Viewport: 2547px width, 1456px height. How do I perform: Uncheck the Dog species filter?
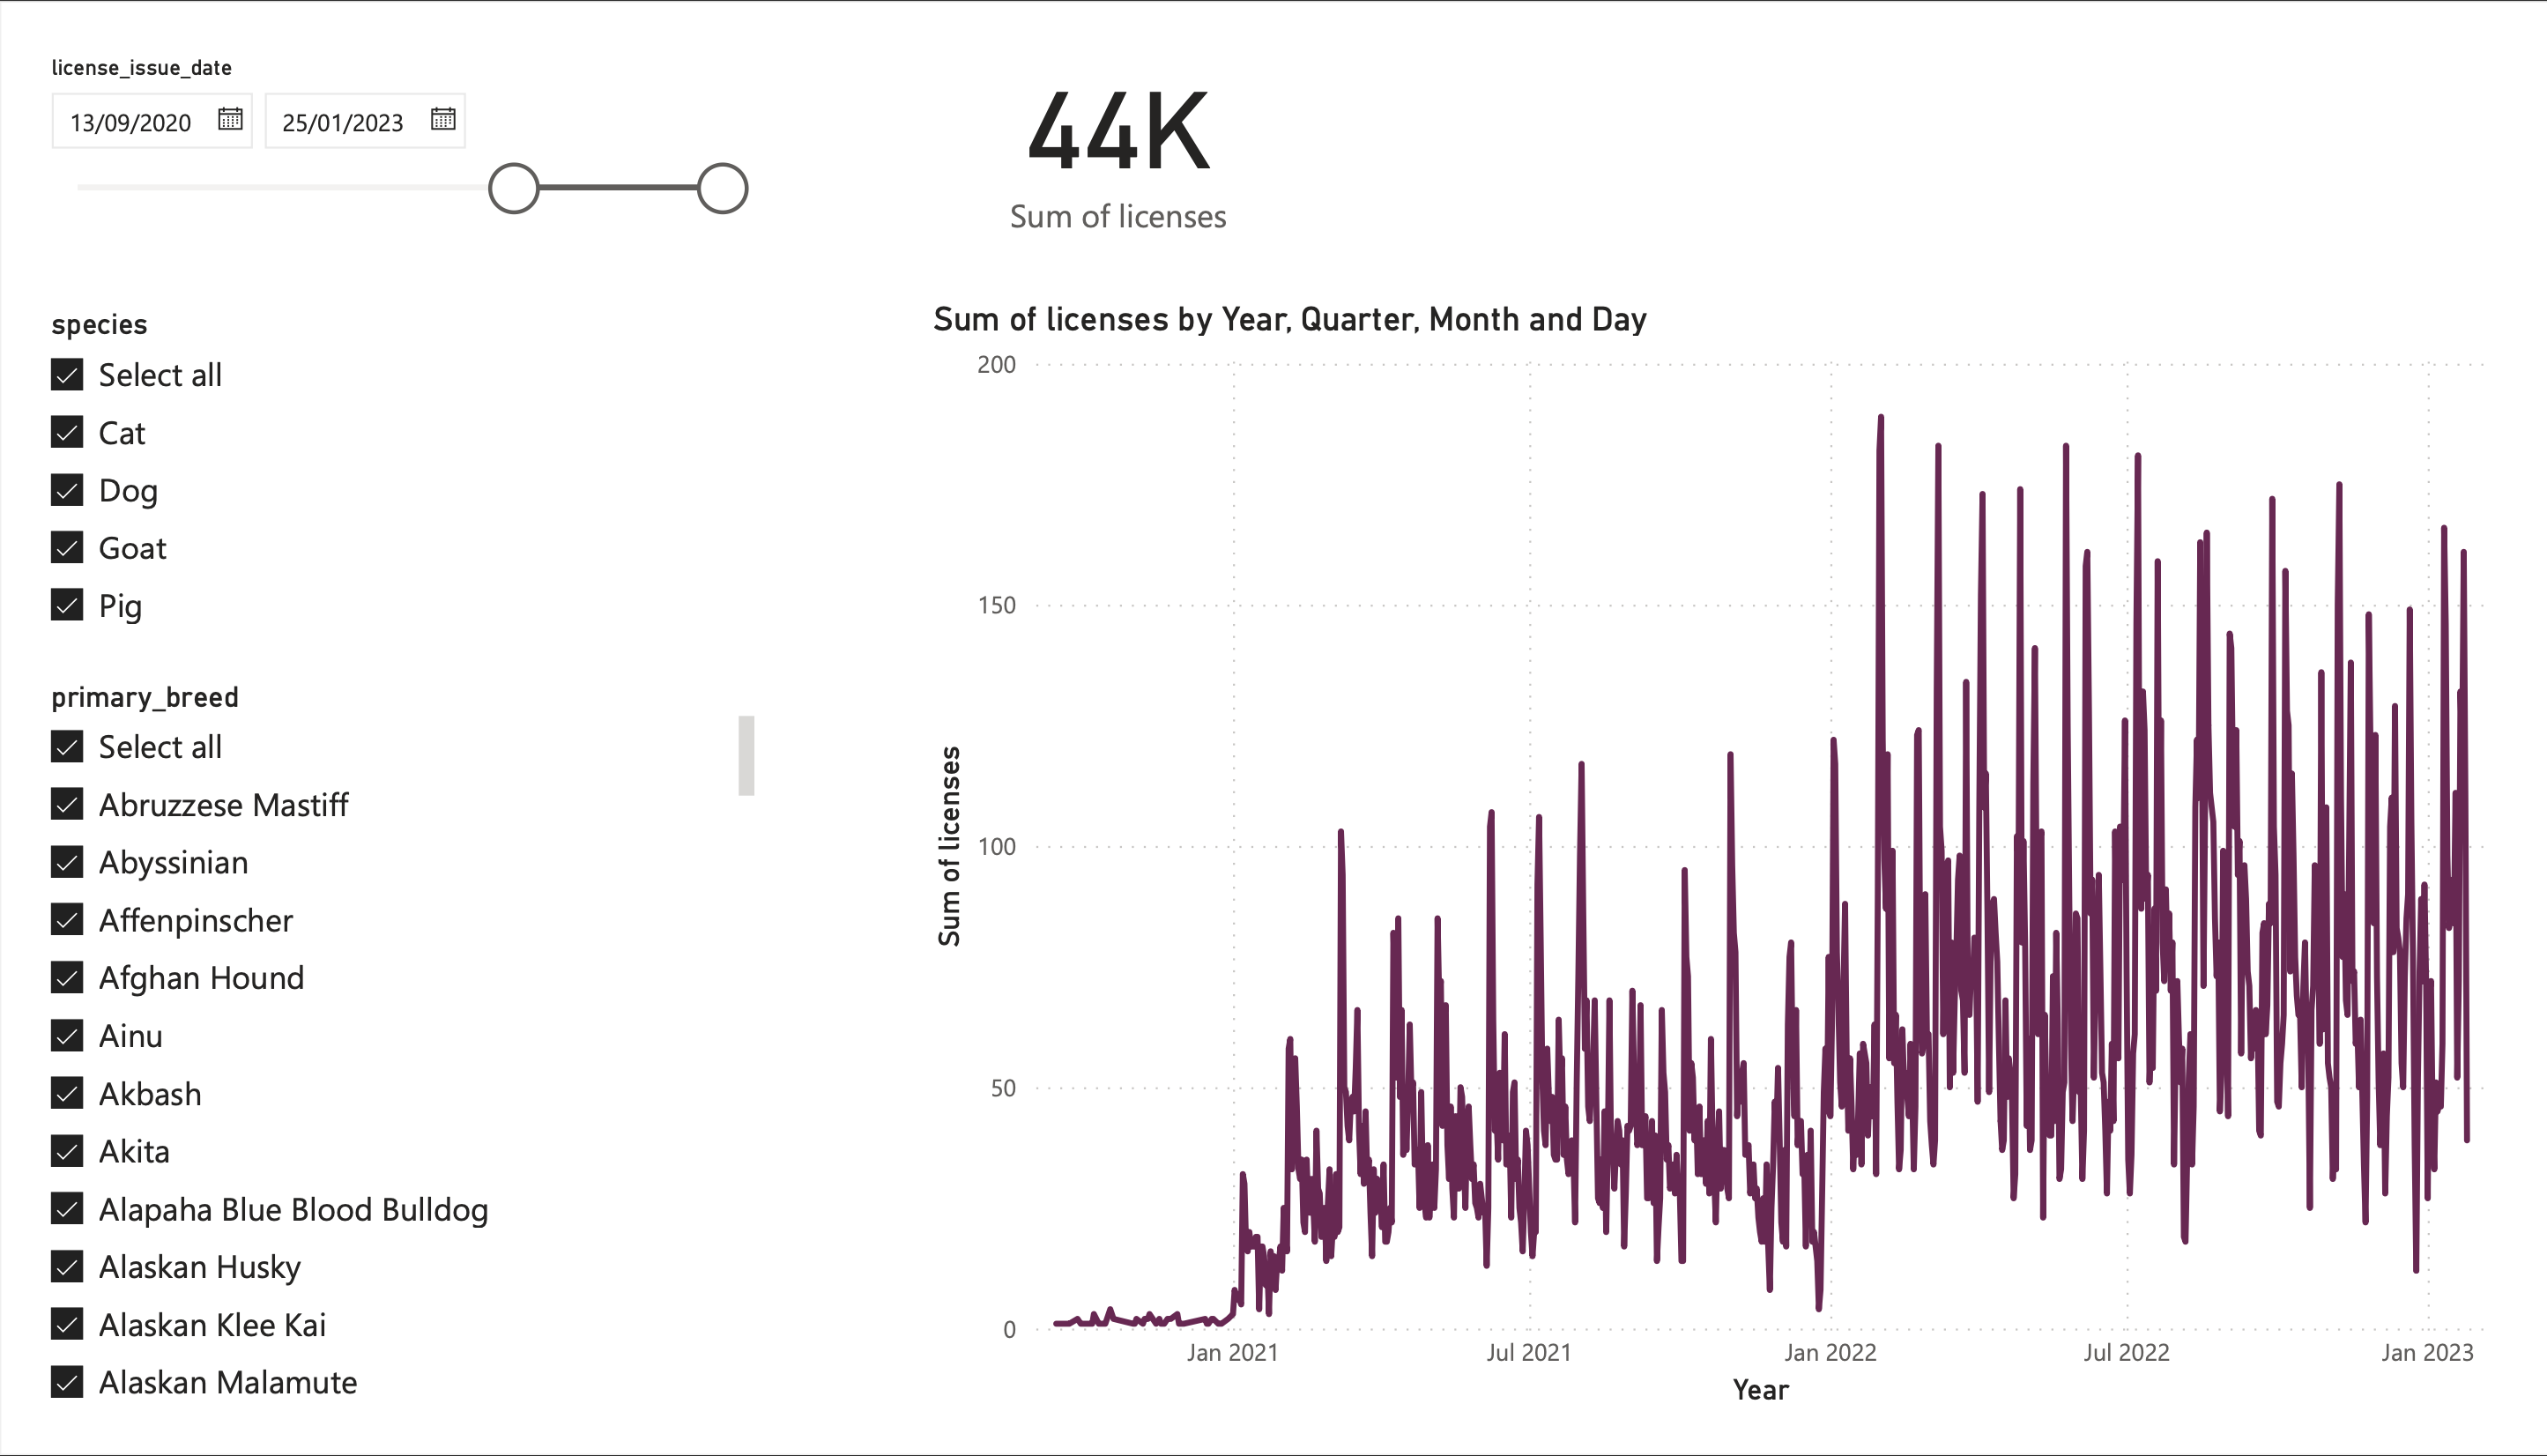[x=66, y=490]
